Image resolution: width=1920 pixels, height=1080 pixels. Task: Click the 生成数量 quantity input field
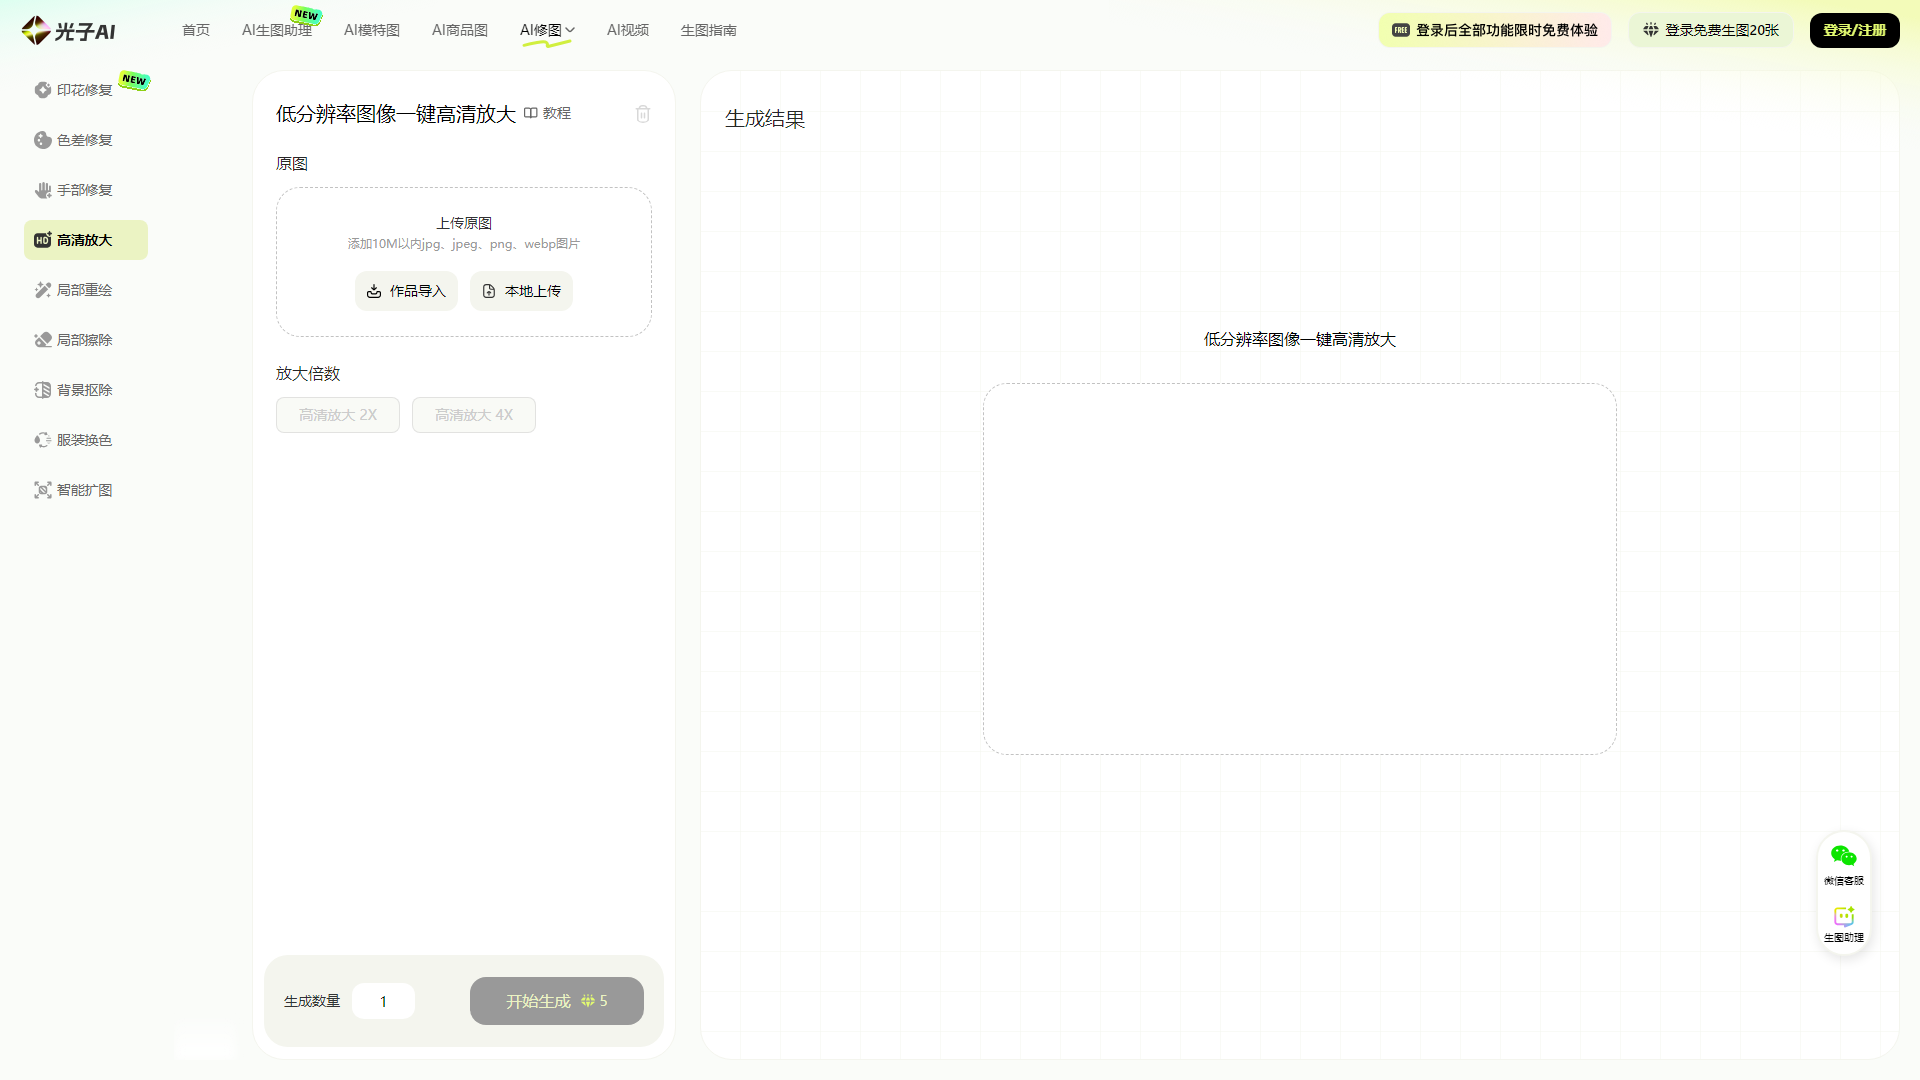pyautogui.click(x=383, y=1000)
